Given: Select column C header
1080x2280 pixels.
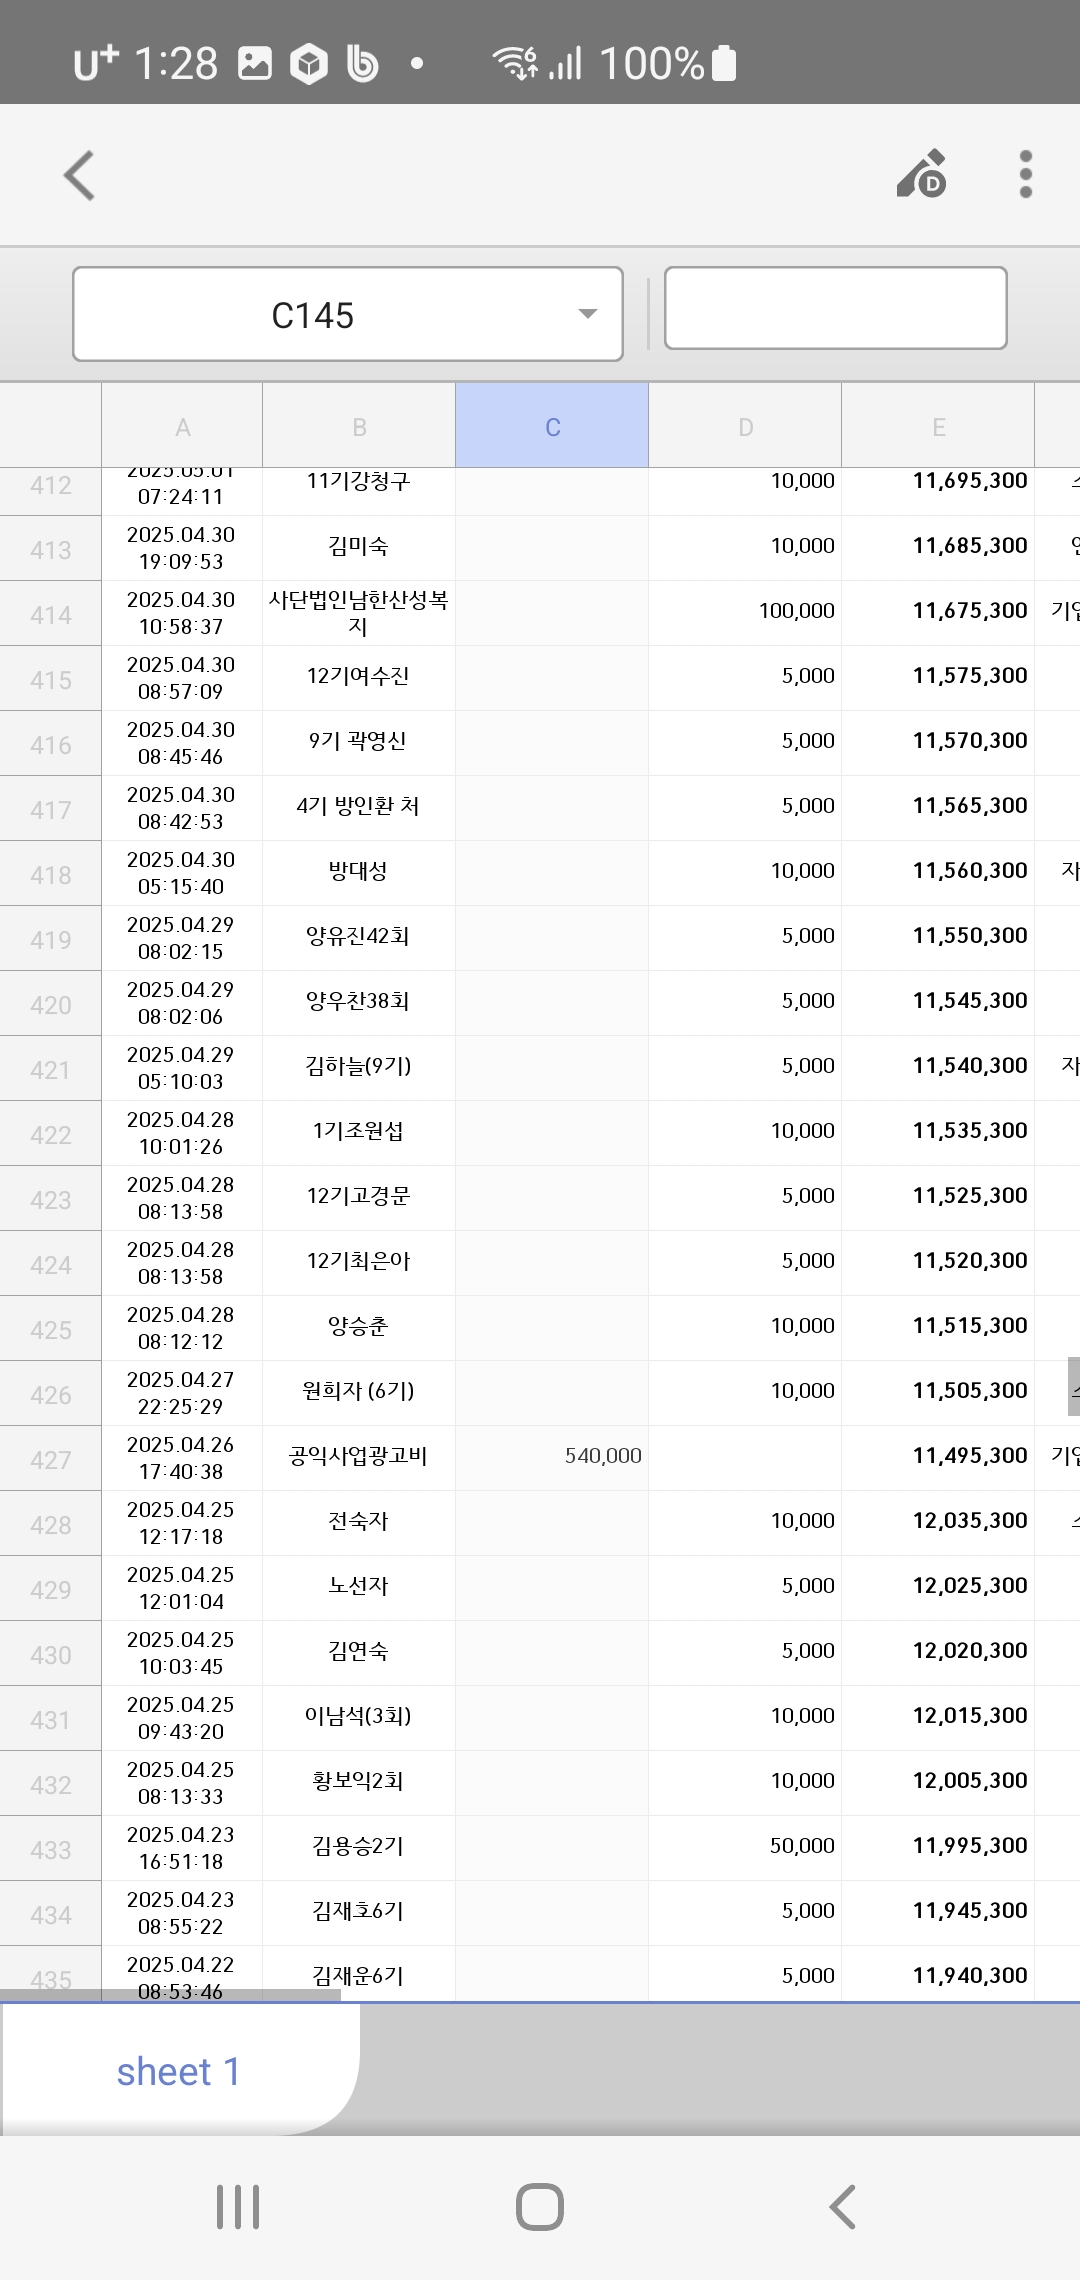Looking at the screenshot, I should pyautogui.click(x=552, y=427).
